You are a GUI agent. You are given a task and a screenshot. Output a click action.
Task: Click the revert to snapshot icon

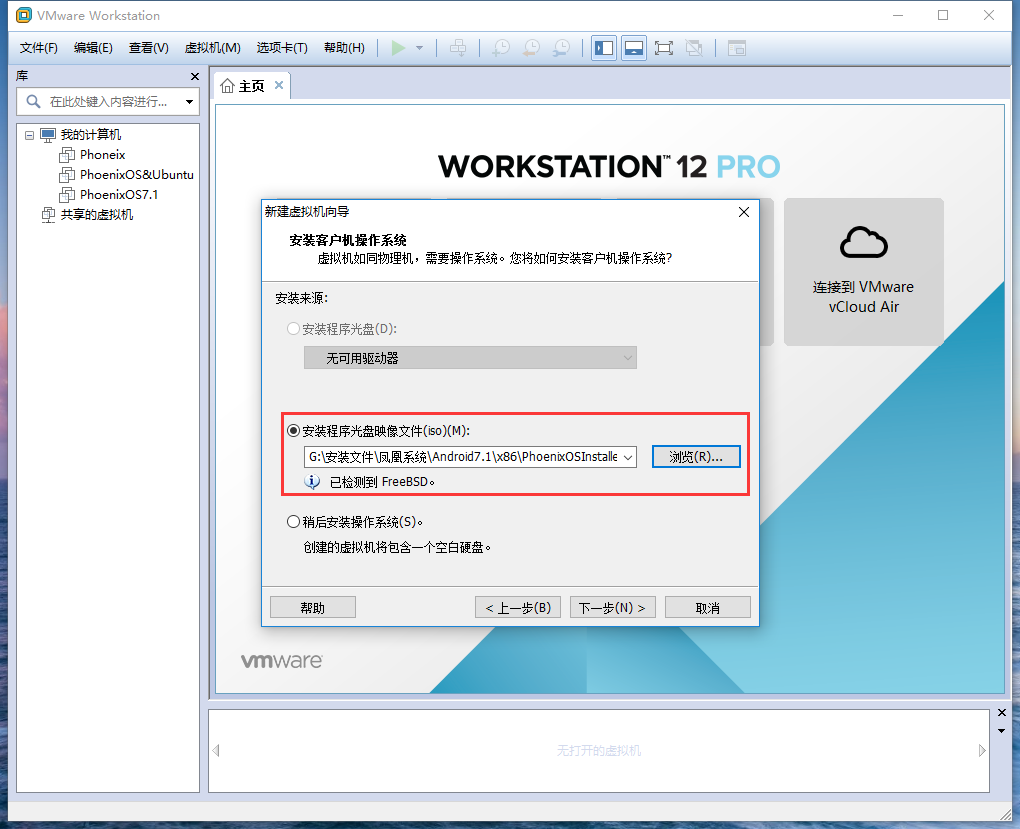click(x=531, y=48)
